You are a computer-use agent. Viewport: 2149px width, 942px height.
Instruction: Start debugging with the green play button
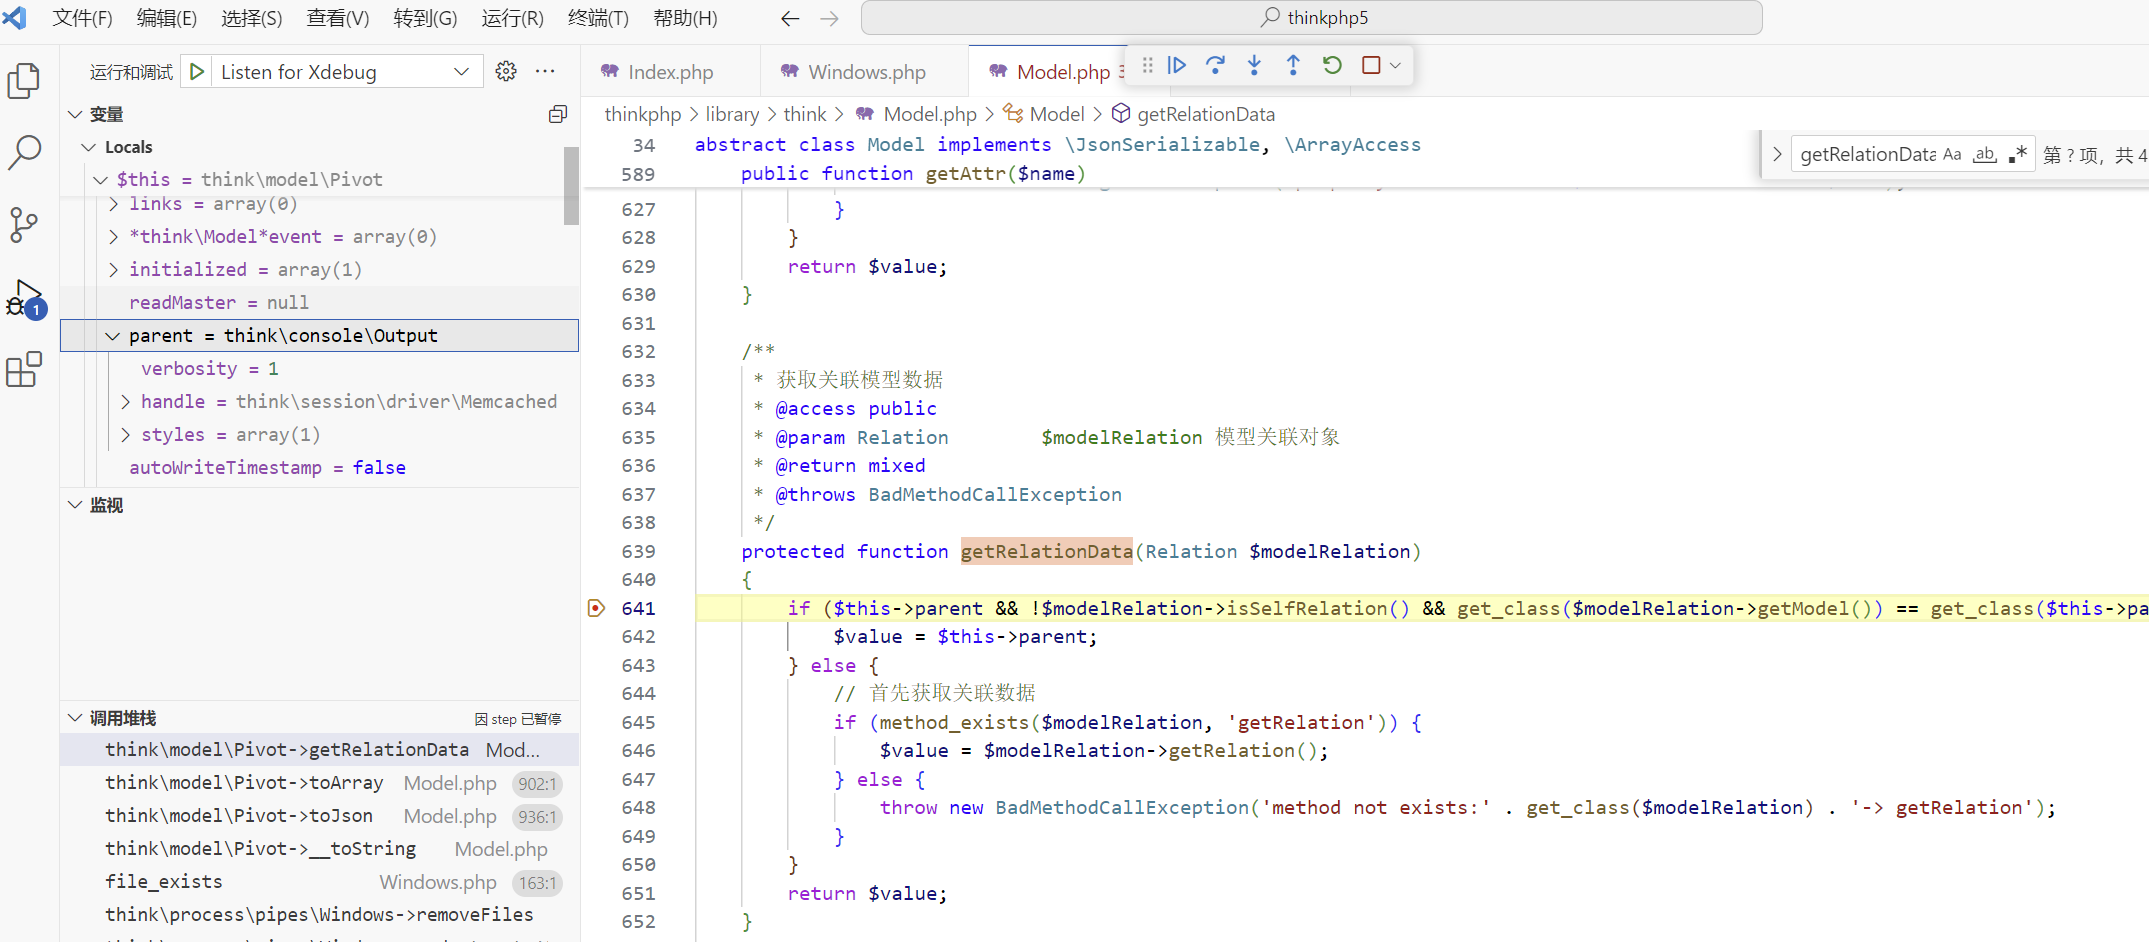196,71
